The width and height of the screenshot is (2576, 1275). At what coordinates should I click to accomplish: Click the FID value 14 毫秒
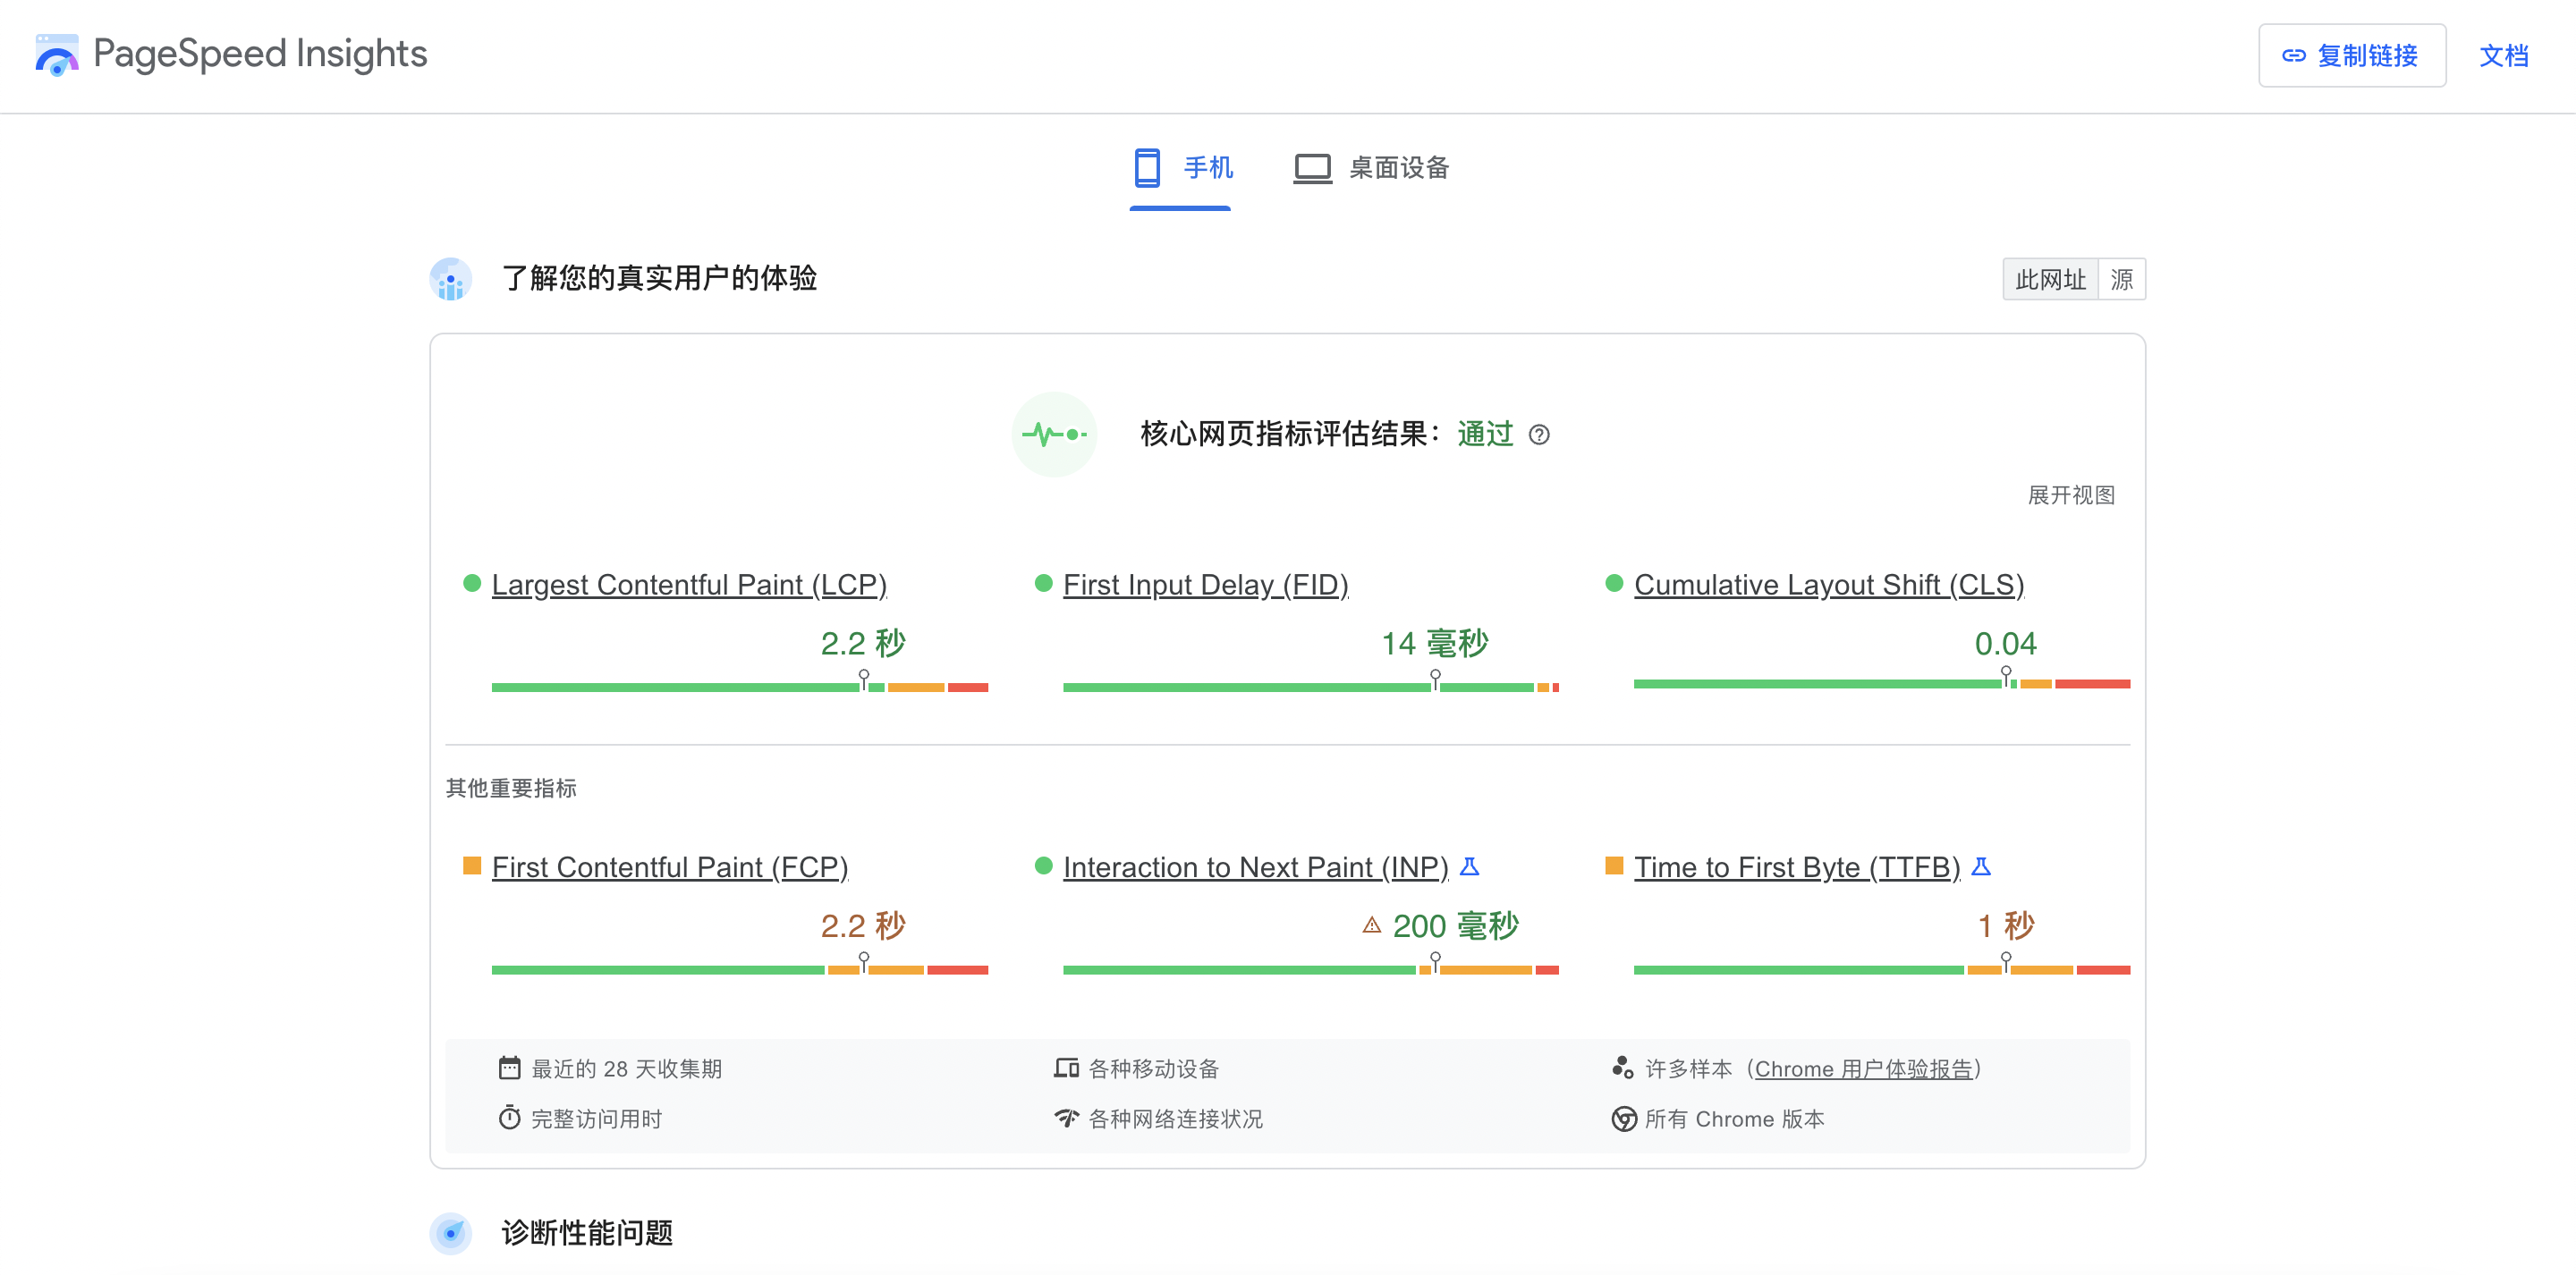[1435, 643]
